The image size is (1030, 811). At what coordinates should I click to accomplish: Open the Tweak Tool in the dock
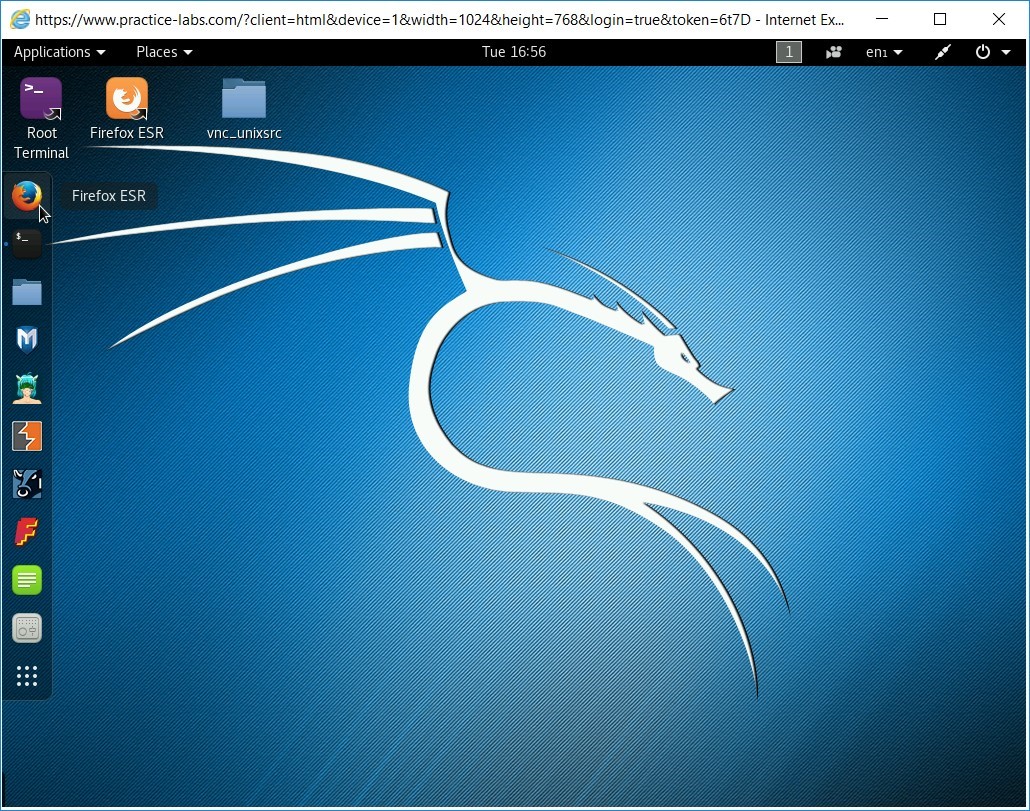click(x=27, y=628)
